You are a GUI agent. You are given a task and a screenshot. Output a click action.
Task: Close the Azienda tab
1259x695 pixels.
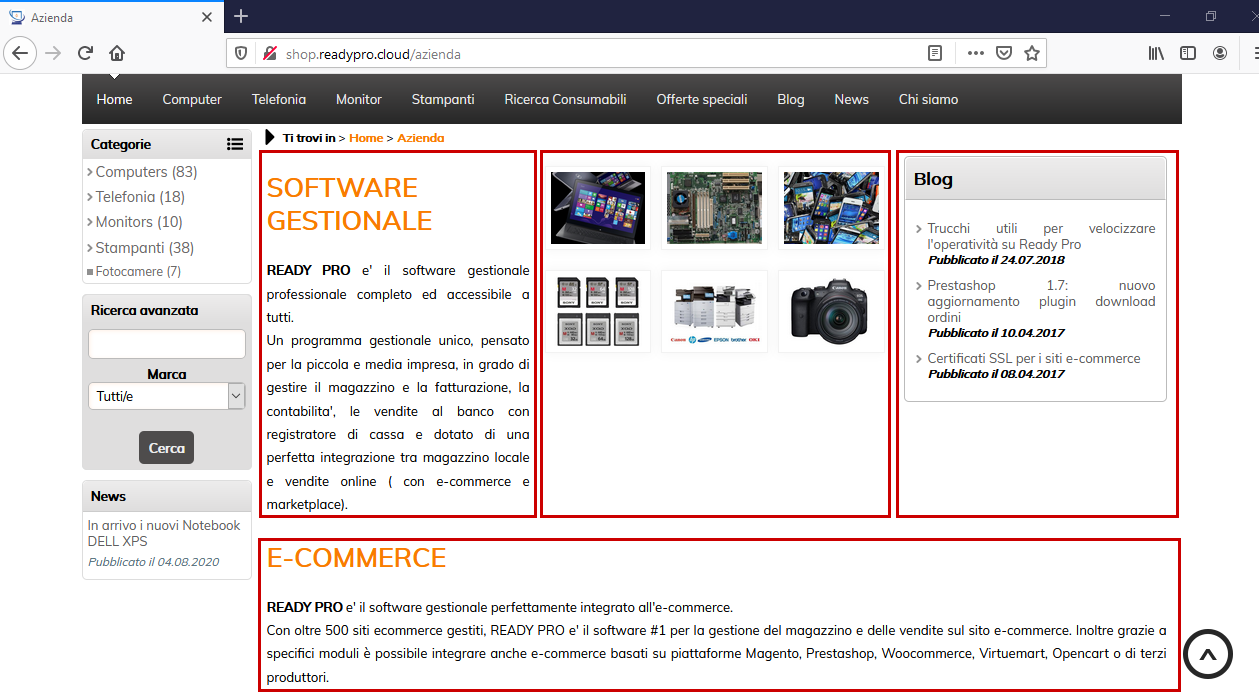(207, 18)
